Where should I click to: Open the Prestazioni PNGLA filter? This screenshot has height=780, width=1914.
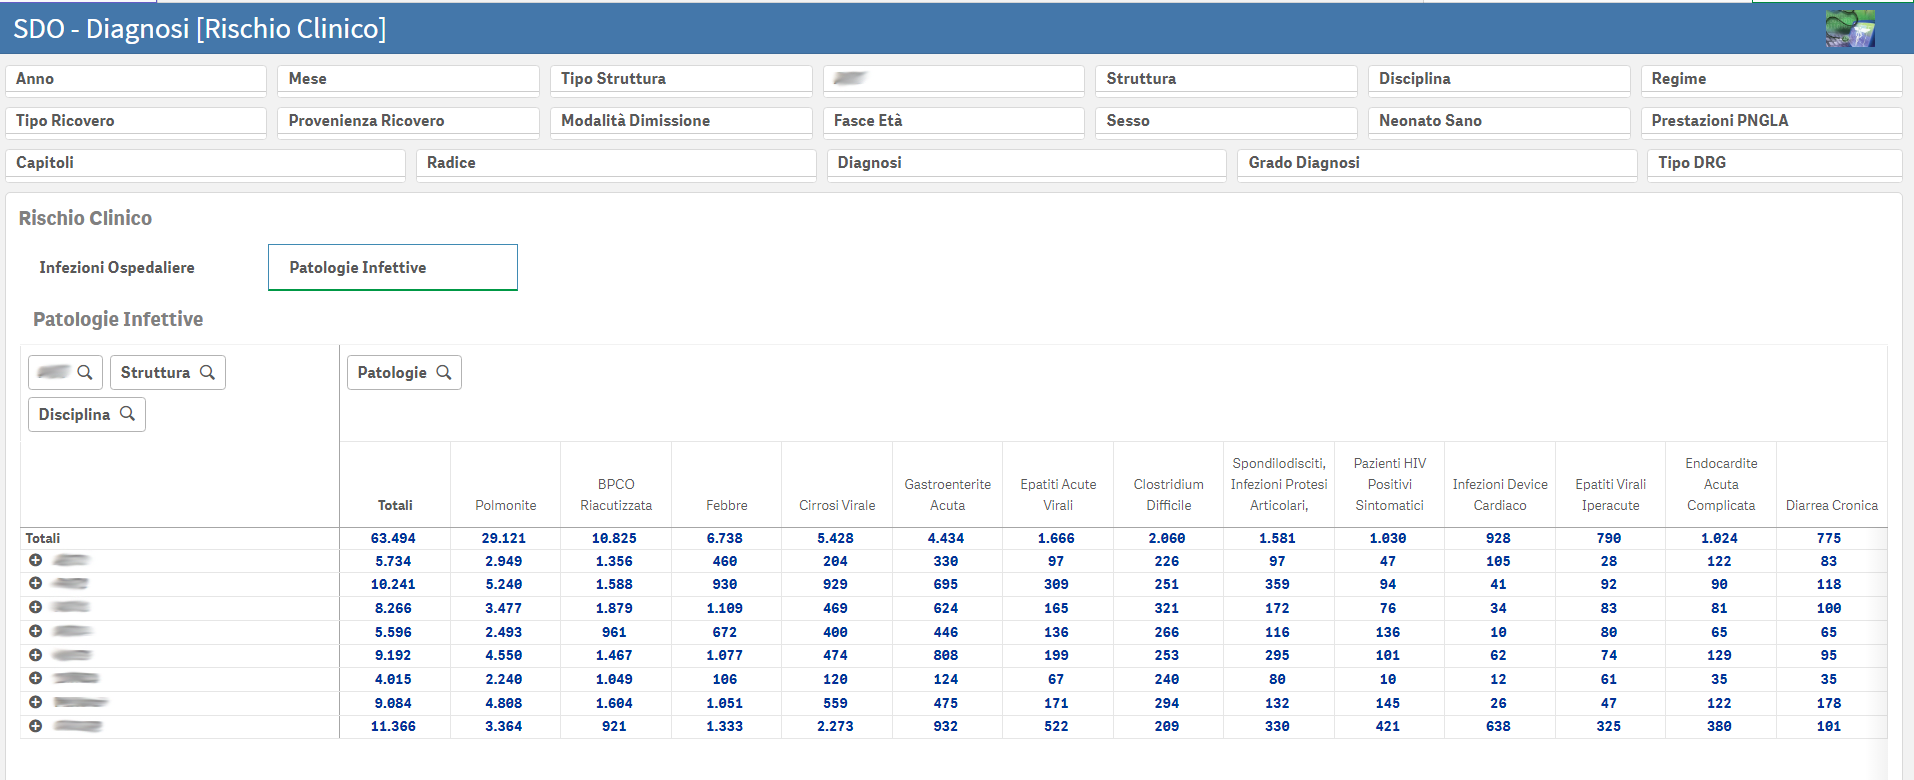(x=1771, y=121)
